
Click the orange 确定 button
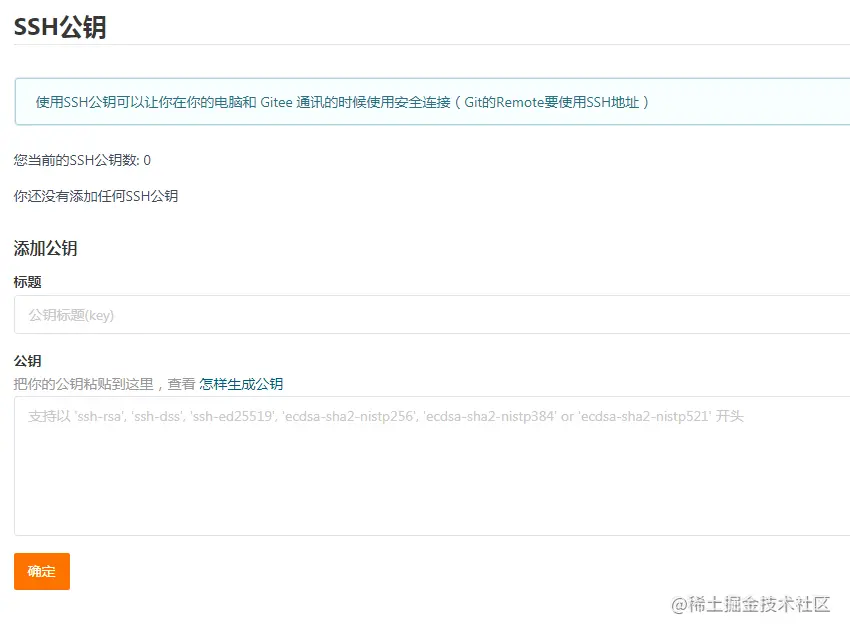click(42, 571)
